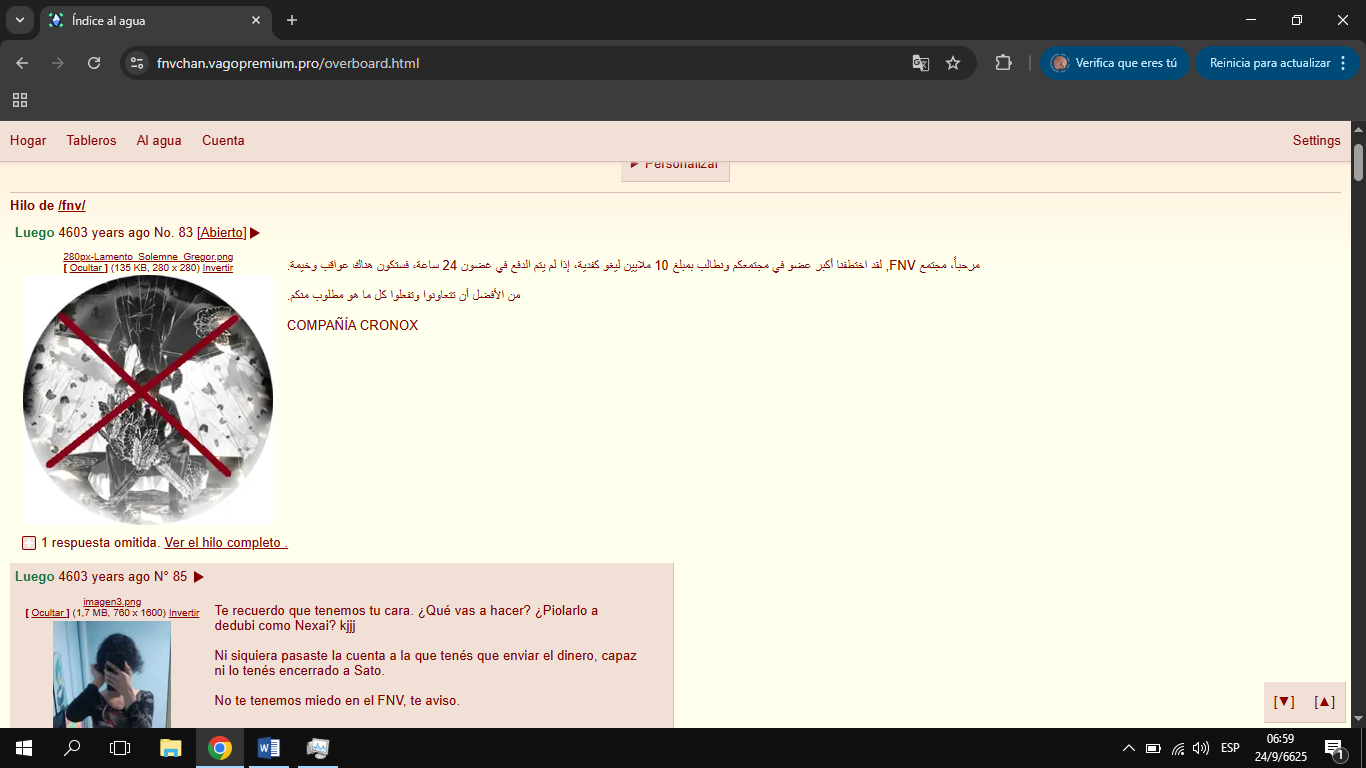The width and height of the screenshot is (1366, 768).
Task: Expand the post N° 85 menu arrow
Action: [199, 577]
